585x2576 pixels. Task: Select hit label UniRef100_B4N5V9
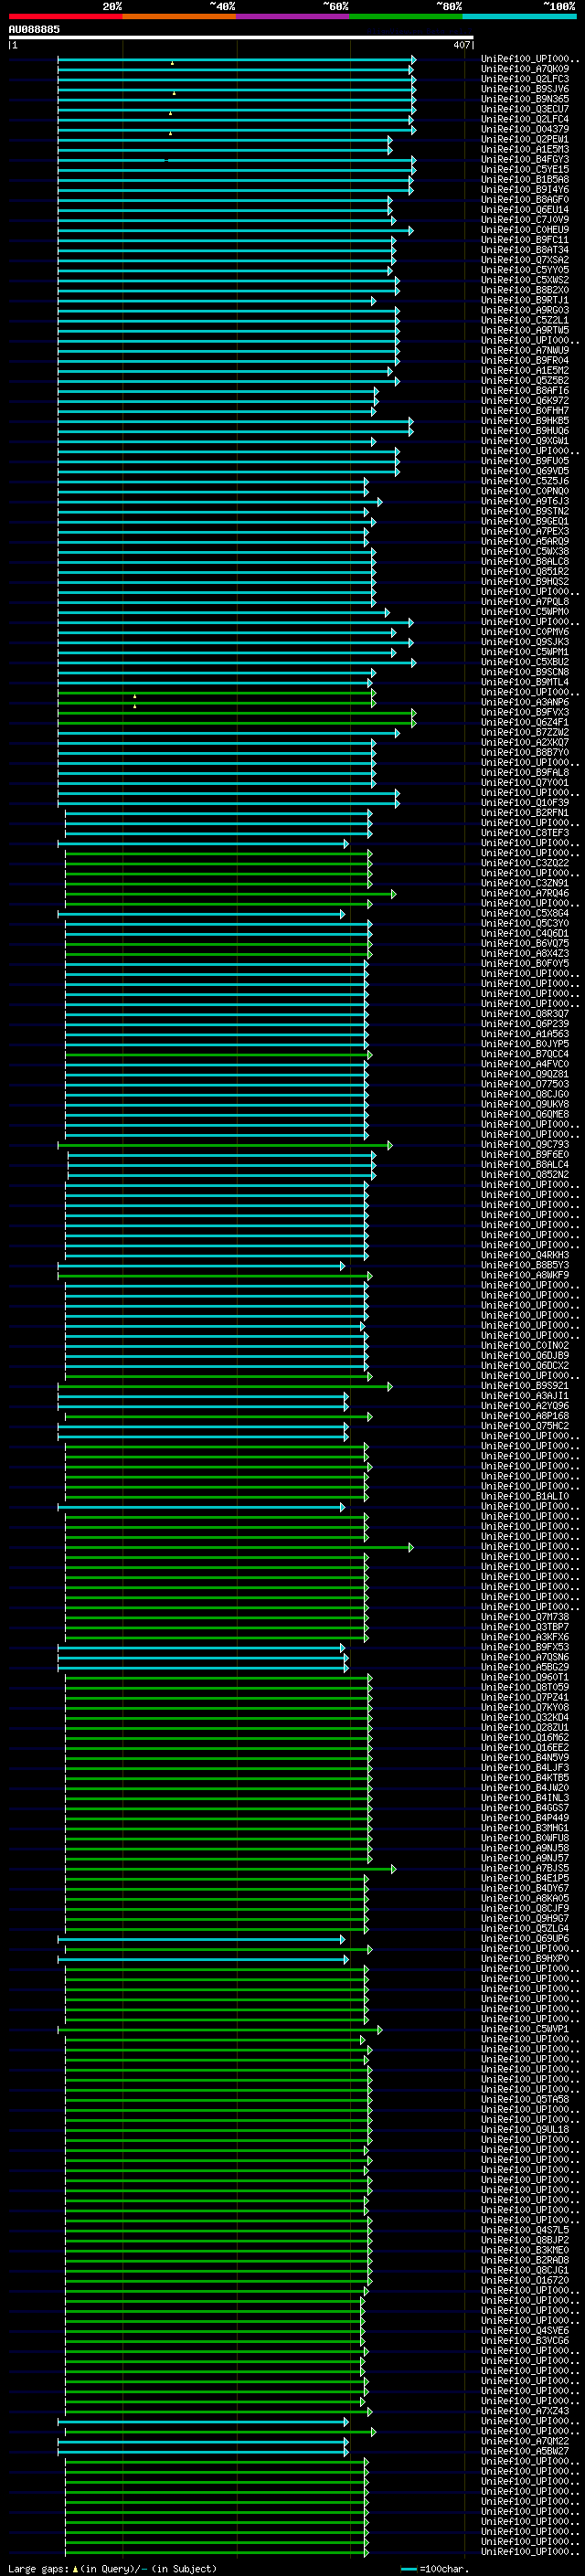pyautogui.click(x=525, y=1758)
